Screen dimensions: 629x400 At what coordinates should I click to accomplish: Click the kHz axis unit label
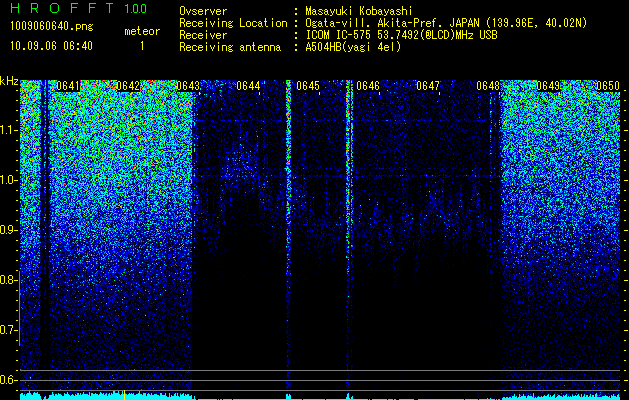click(x=9, y=81)
